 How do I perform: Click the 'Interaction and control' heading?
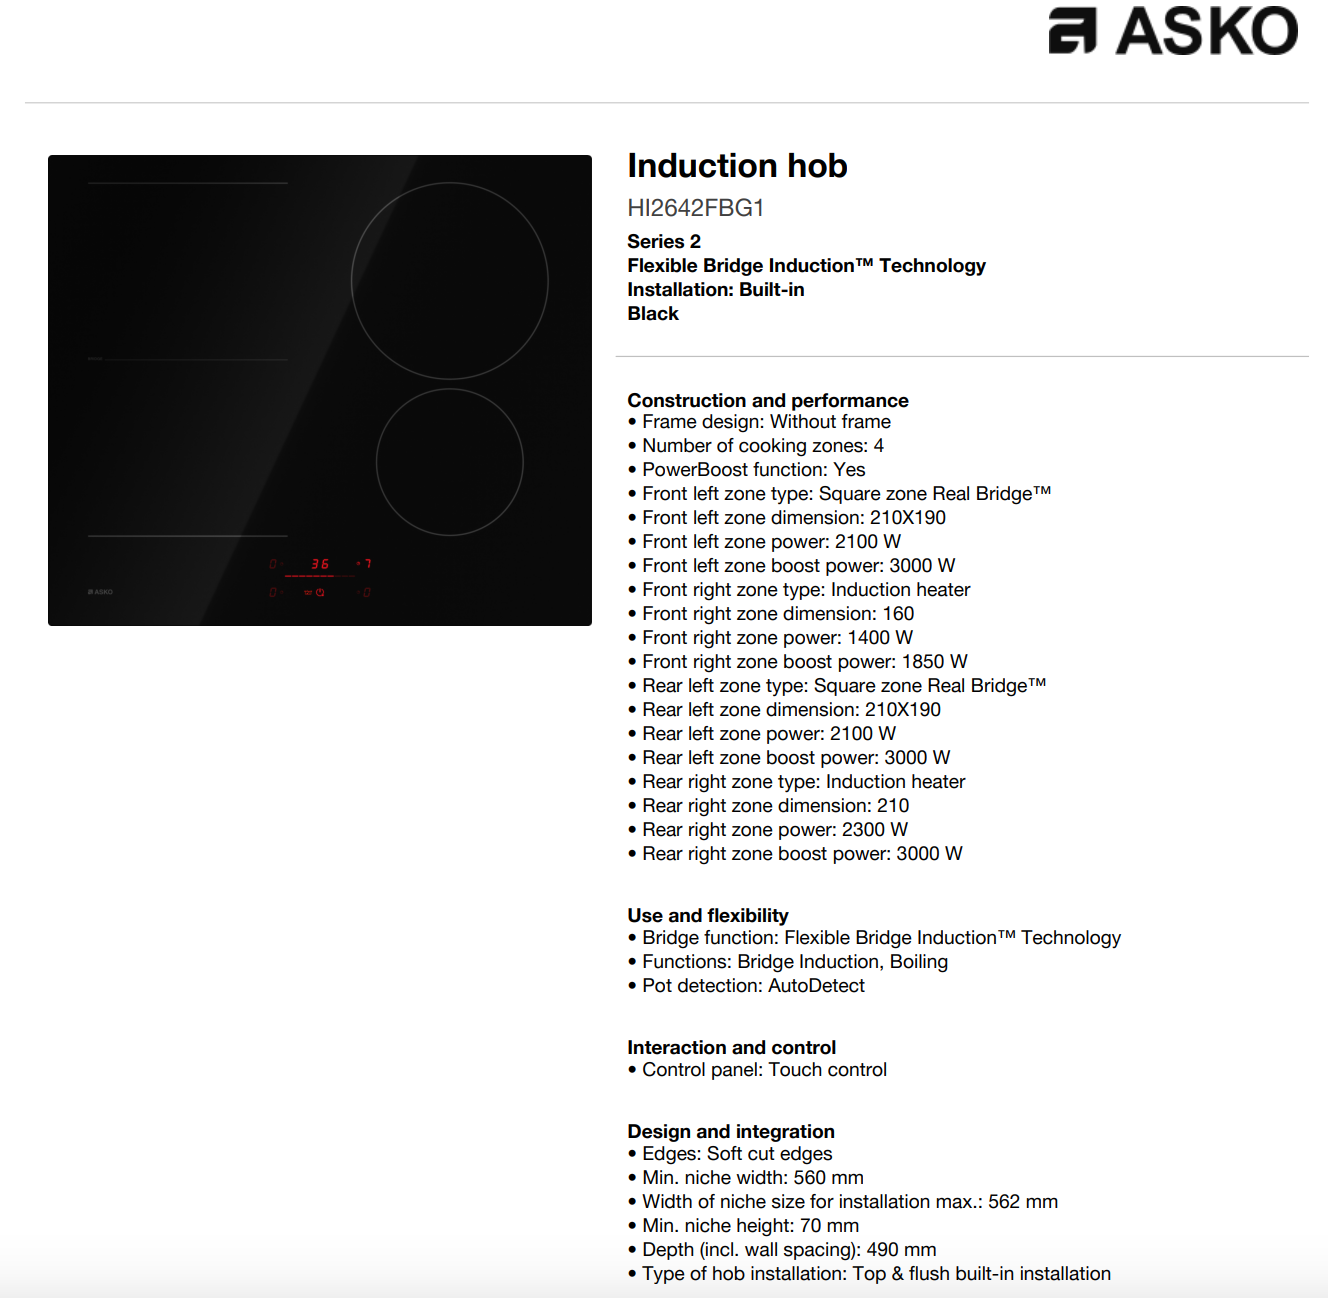(x=732, y=1047)
